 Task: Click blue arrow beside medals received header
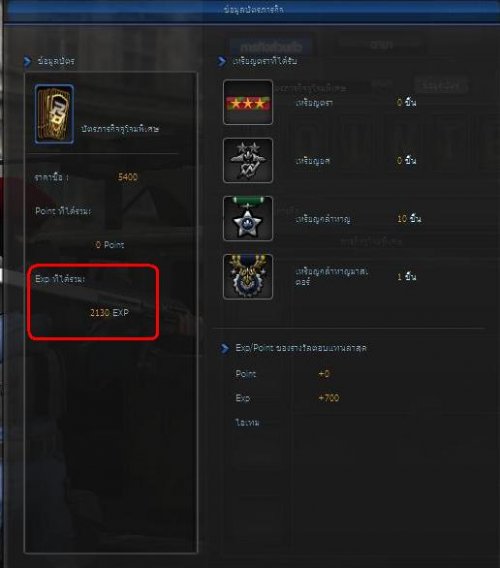[x=222, y=61]
